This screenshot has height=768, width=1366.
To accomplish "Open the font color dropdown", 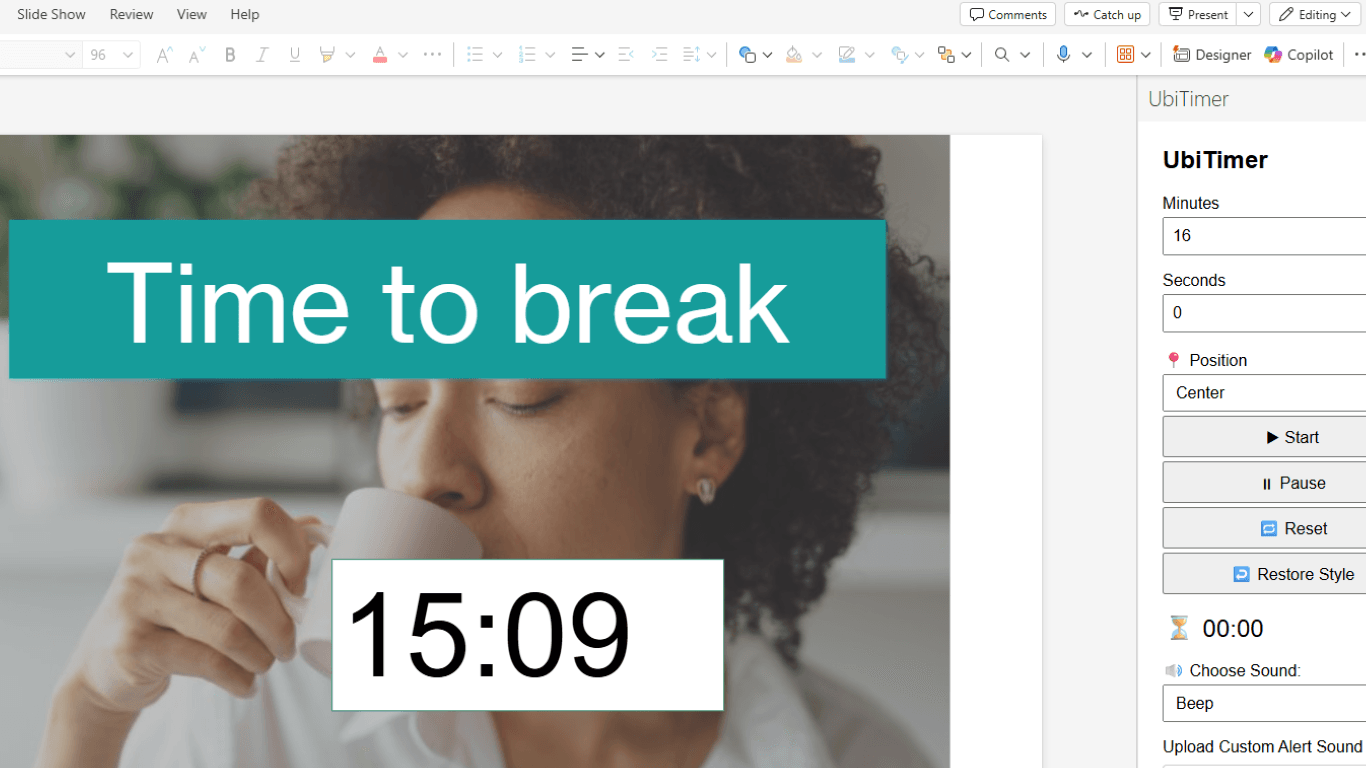I will (403, 54).
